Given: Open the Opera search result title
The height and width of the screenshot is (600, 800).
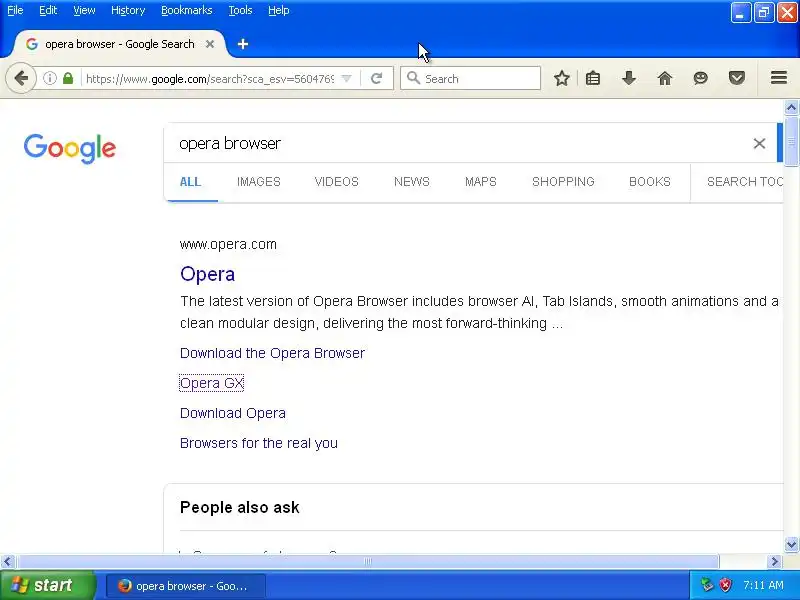Looking at the screenshot, I should click(x=208, y=274).
